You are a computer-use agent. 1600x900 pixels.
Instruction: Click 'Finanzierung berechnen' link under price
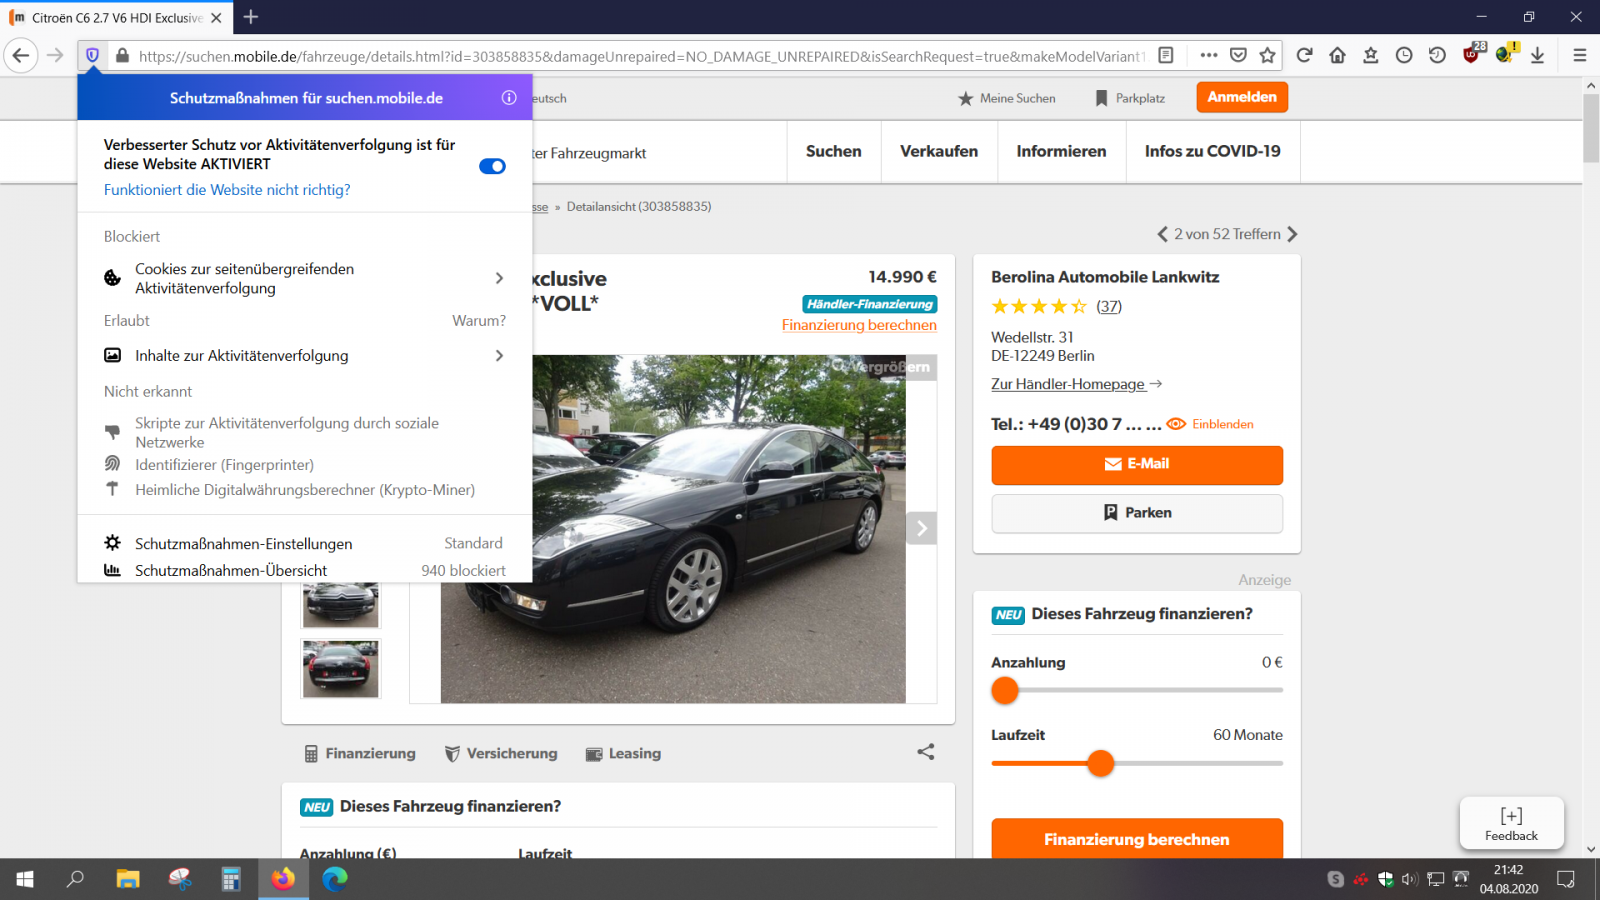[x=859, y=325]
